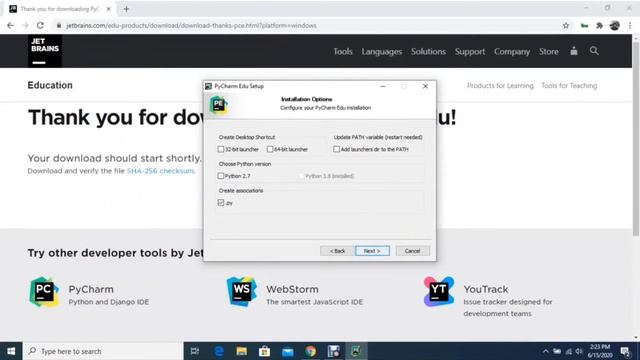This screenshot has height=360, width=640.
Task: Close the Thank you for downloading tab
Action: point(109,9)
